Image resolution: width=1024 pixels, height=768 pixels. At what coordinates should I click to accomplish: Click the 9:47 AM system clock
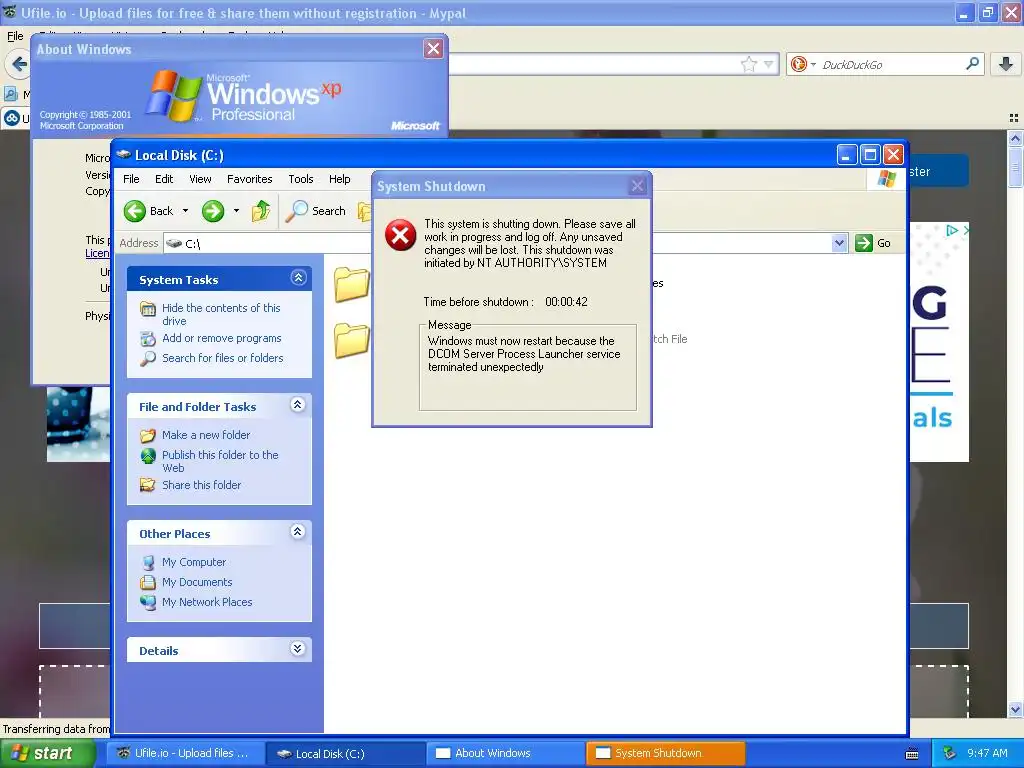click(x=987, y=753)
